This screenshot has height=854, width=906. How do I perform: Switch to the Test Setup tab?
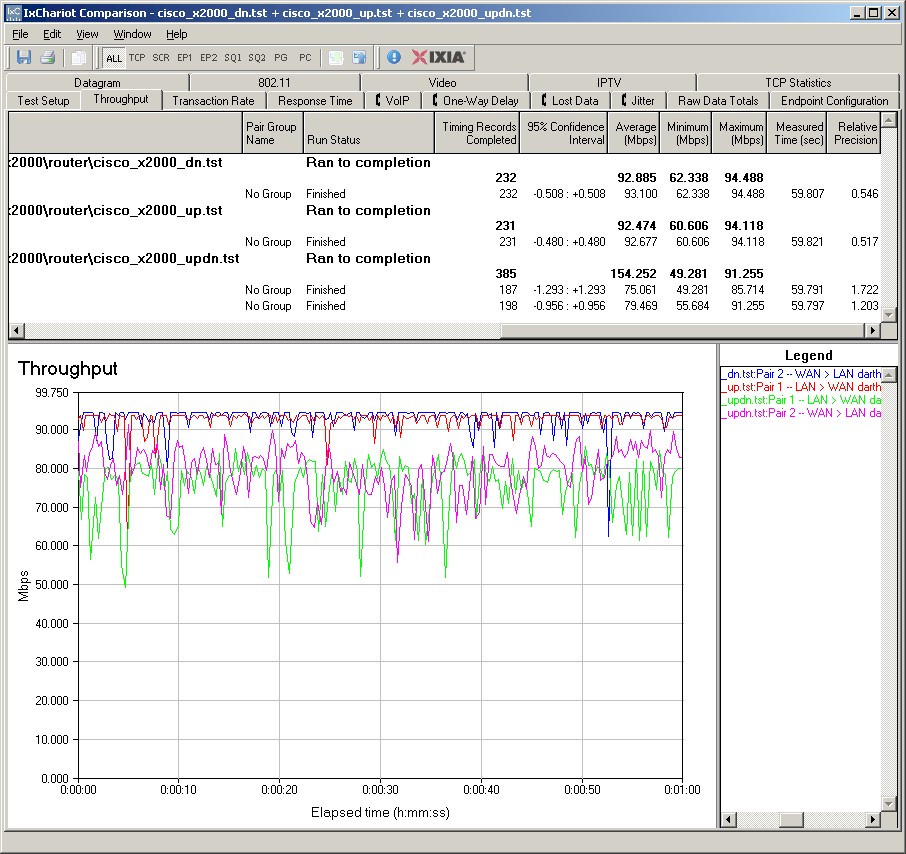[43, 101]
